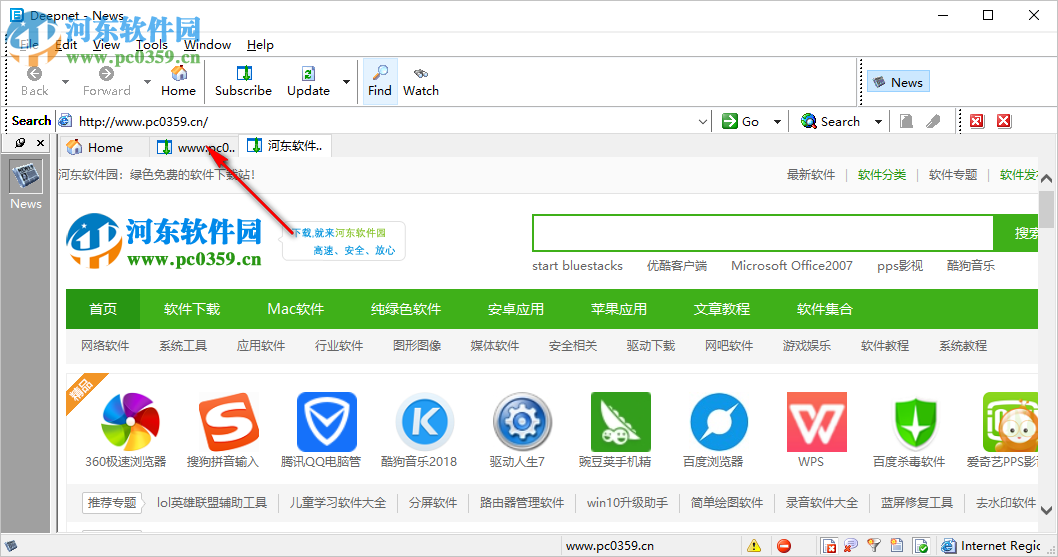Expand the Update dropdown arrow

(346, 82)
